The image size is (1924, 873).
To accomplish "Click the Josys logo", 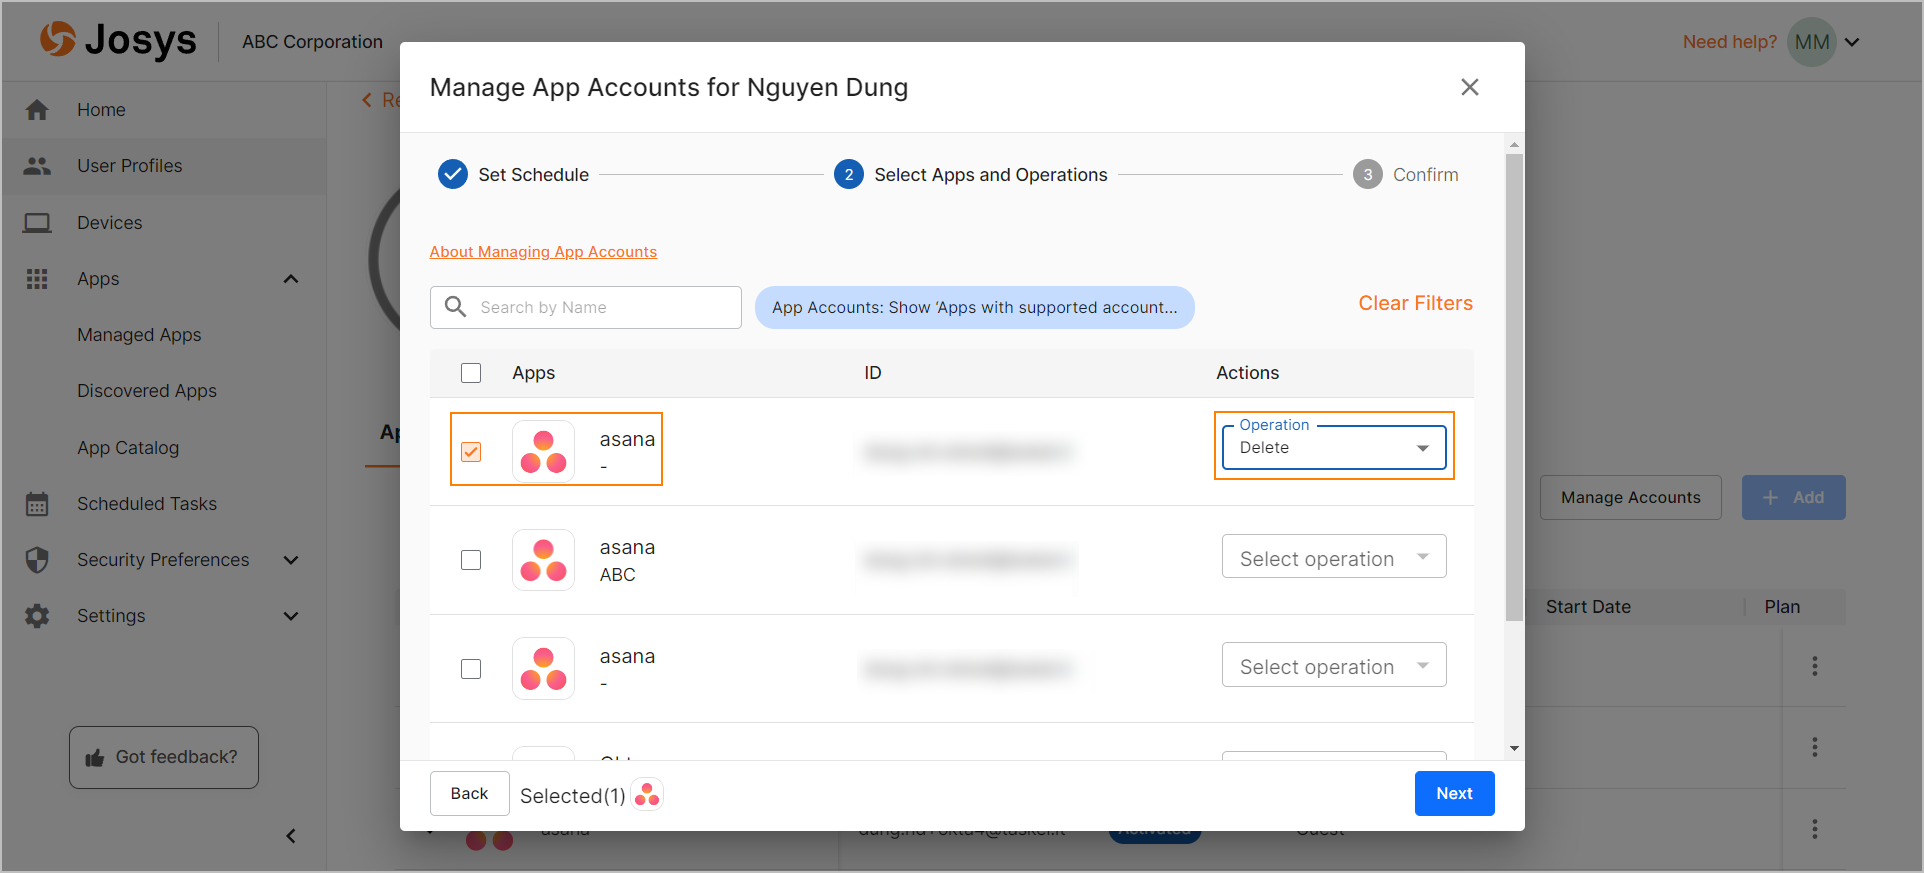I will 118,40.
